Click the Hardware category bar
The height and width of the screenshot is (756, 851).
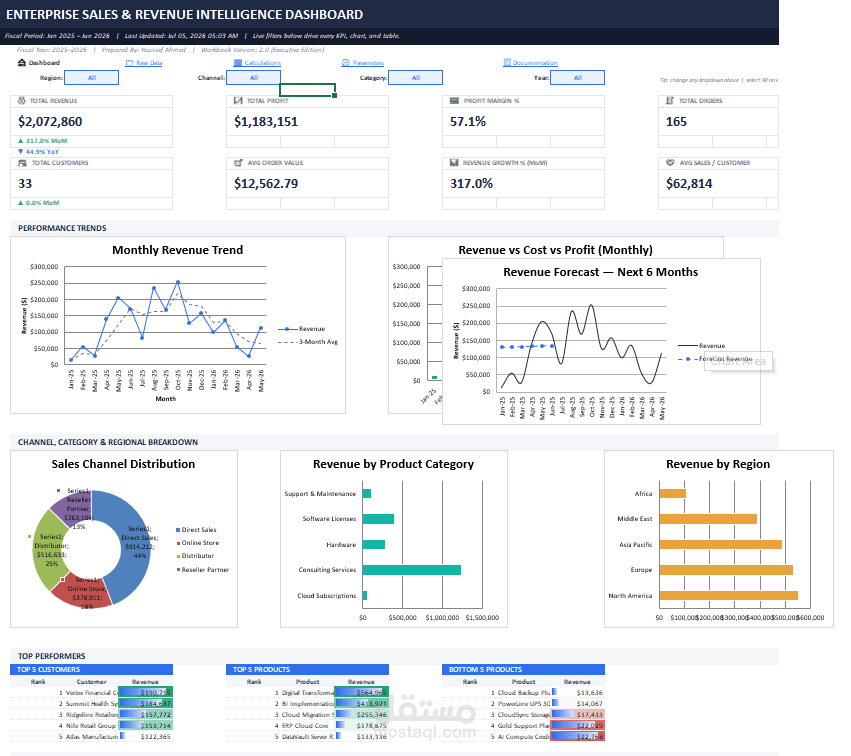374,544
